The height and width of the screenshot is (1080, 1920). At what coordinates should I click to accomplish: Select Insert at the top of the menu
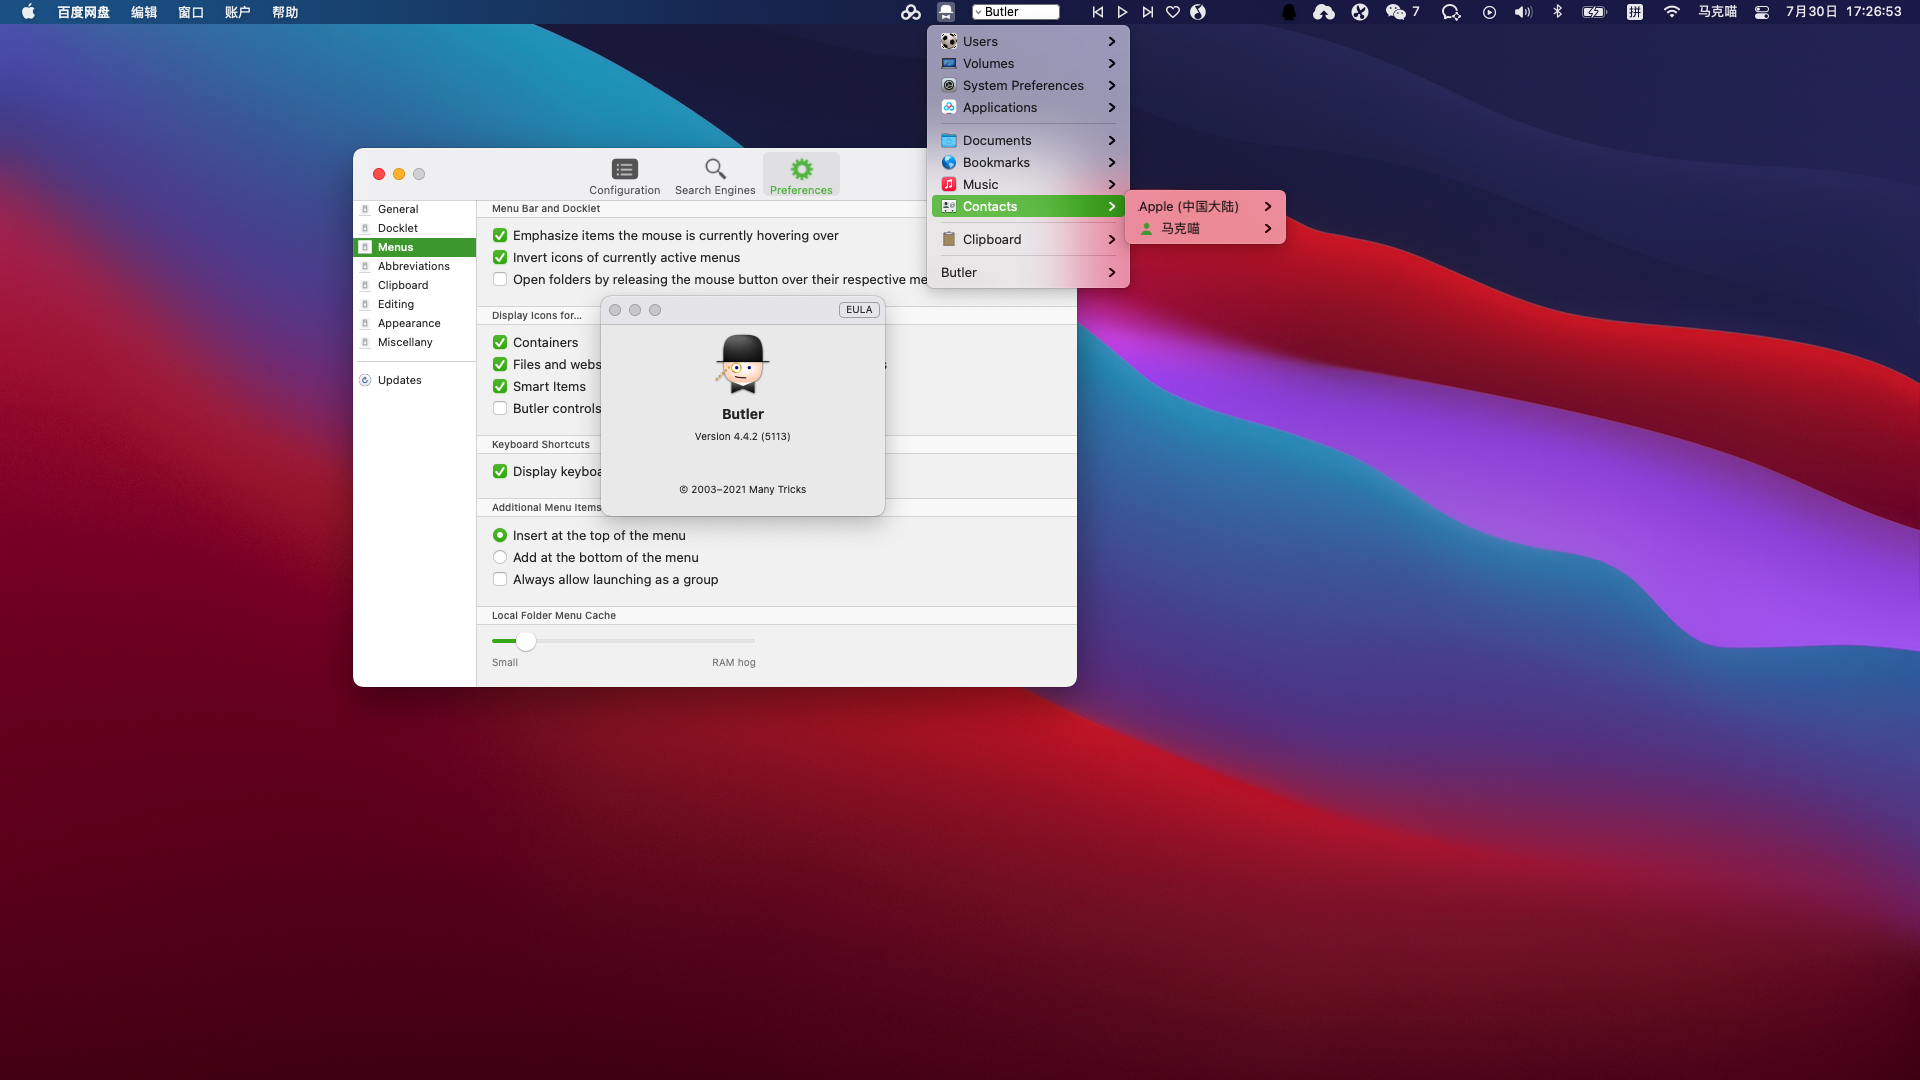(500, 535)
